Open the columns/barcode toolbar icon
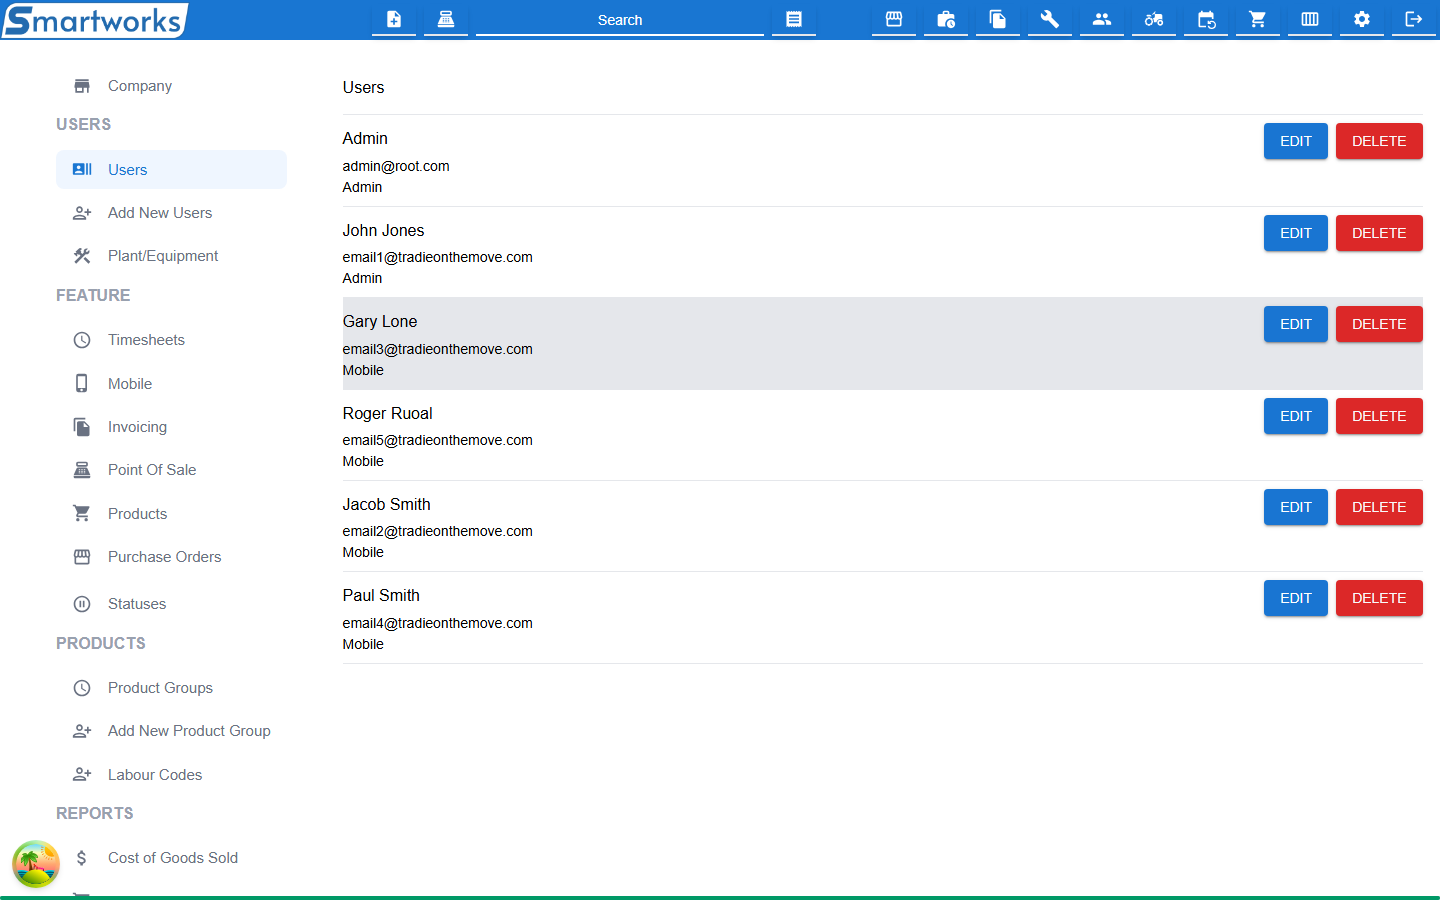 [x=1310, y=19]
